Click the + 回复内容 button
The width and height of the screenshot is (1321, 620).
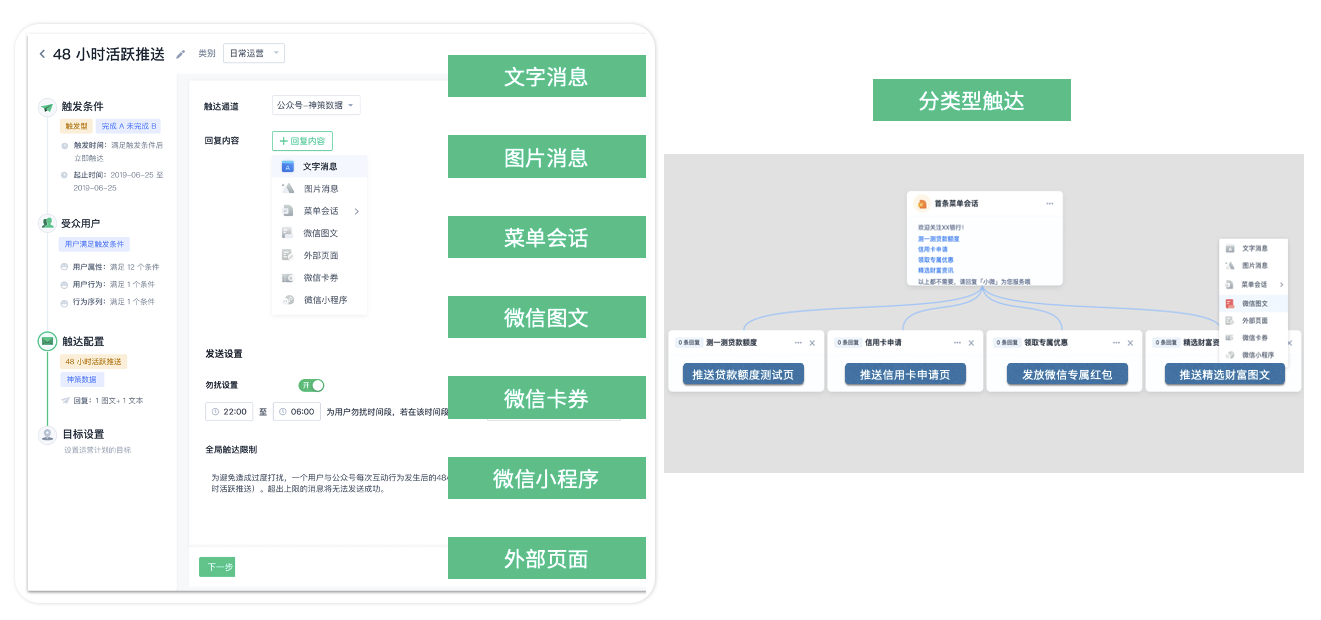point(302,141)
